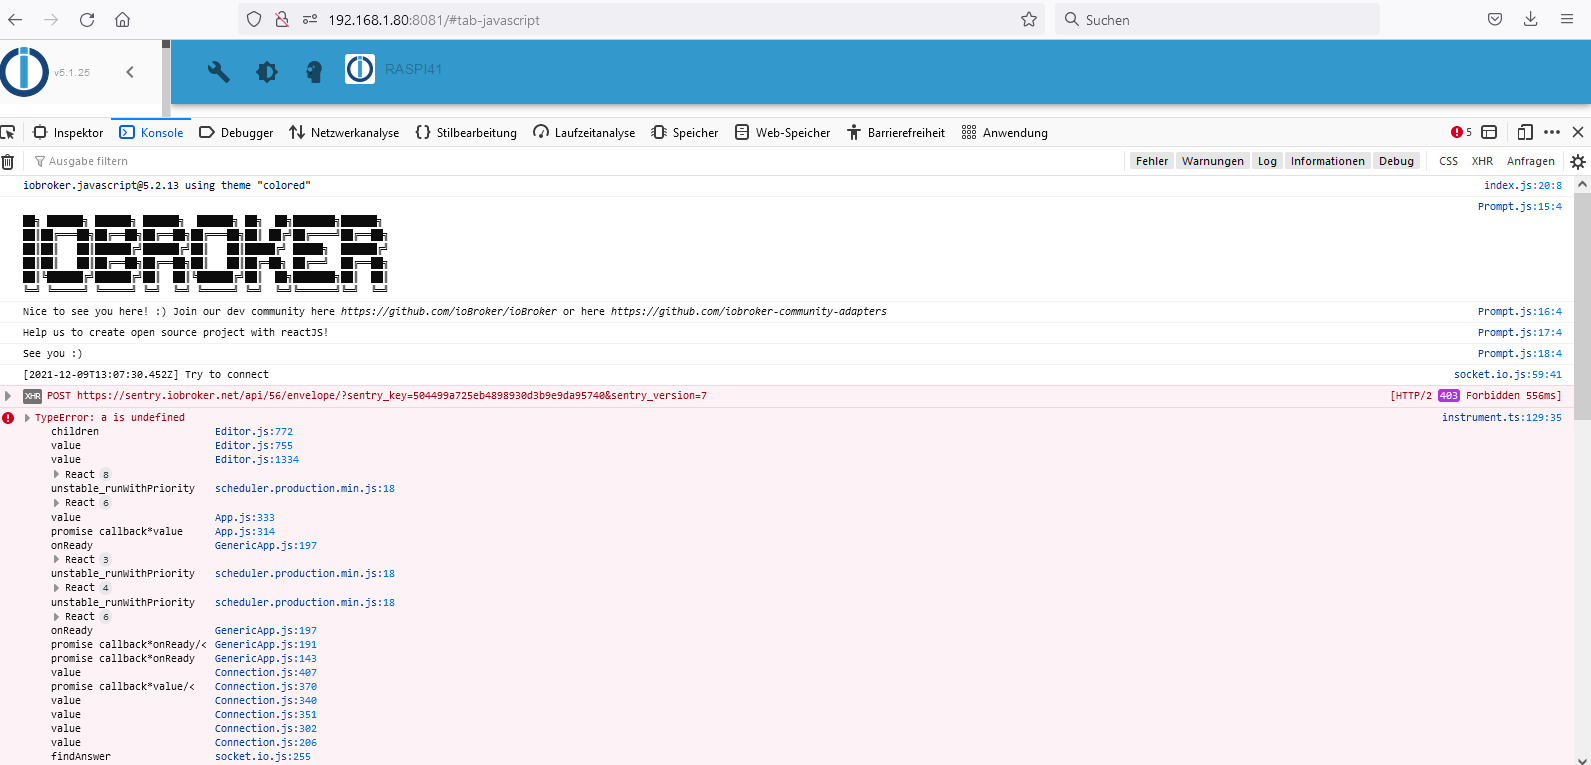1591x765 pixels.
Task: Click the Suchen search box
Action: pyautogui.click(x=1217, y=20)
